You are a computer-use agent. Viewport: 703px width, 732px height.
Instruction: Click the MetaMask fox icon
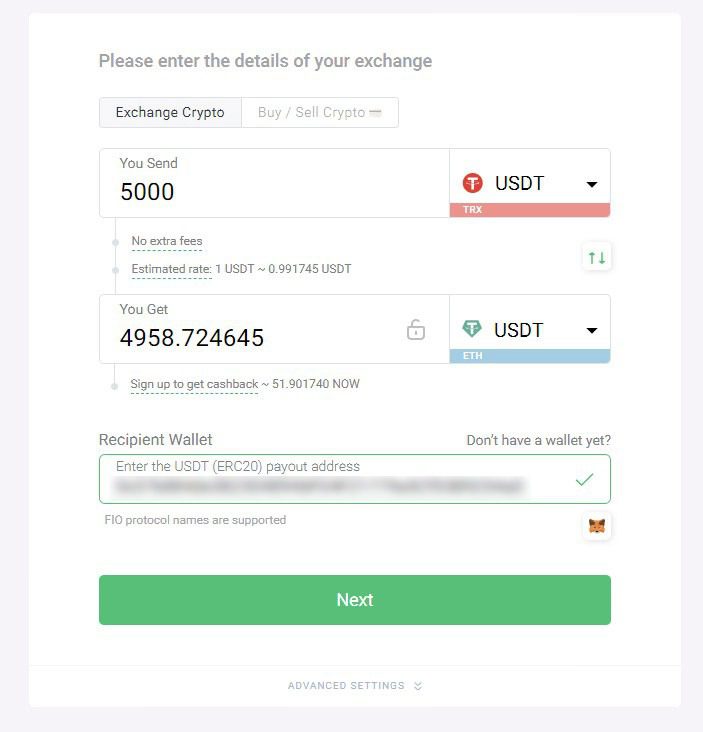click(x=597, y=526)
